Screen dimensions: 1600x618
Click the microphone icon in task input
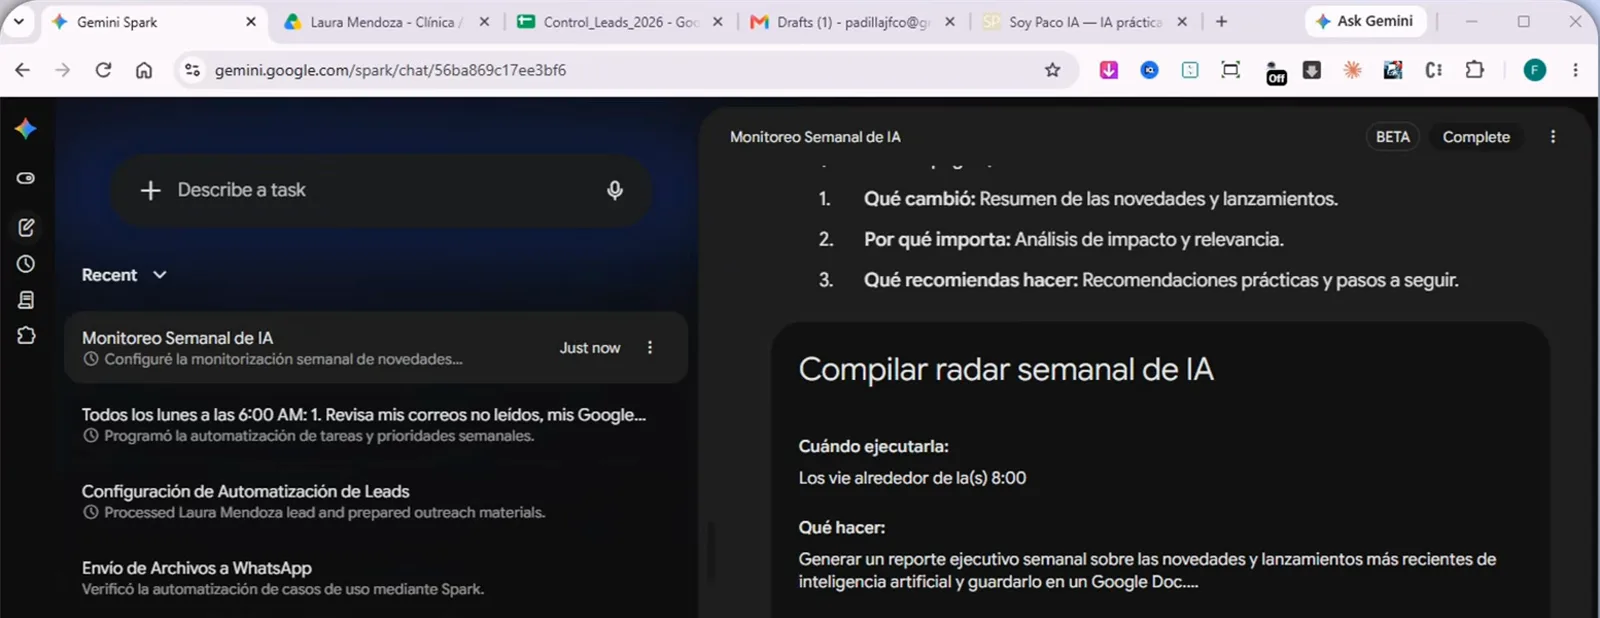pos(615,190)
